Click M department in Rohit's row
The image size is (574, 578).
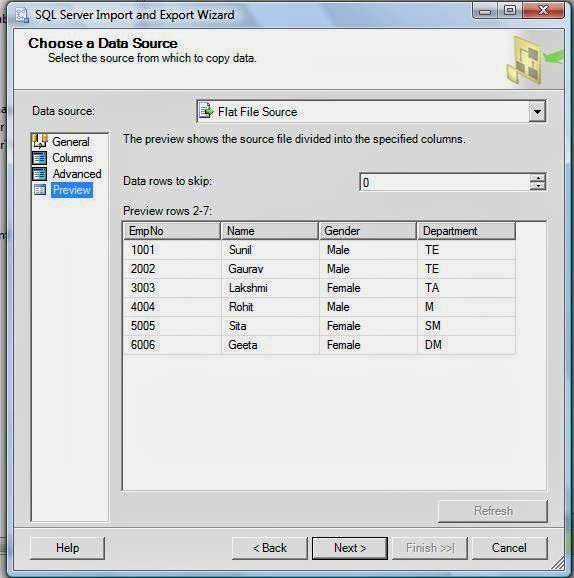(x=429, y=307)
